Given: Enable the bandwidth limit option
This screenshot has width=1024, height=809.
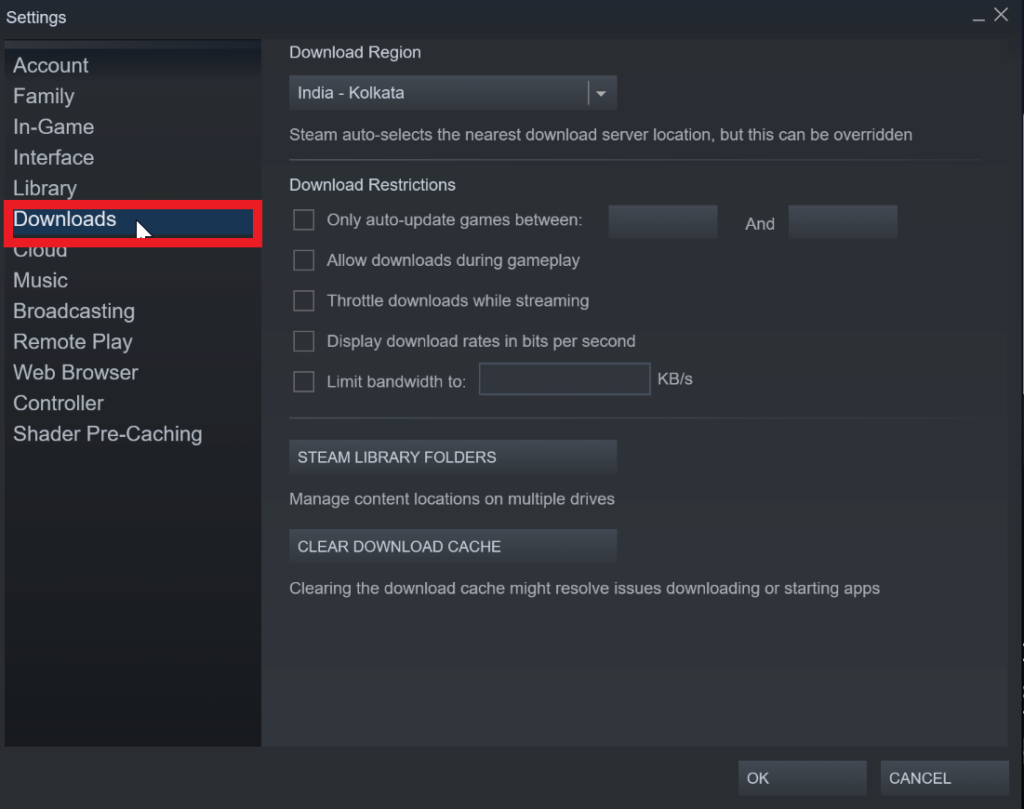Looking at the screenshot, I should [303, 381].
